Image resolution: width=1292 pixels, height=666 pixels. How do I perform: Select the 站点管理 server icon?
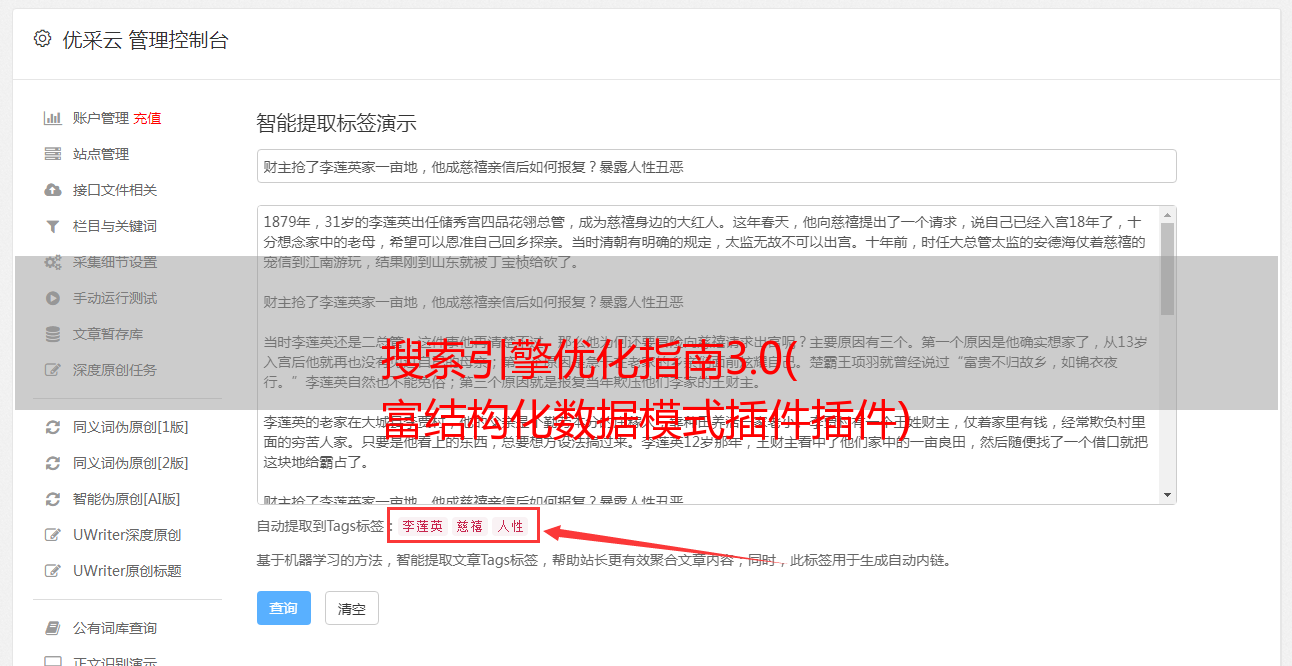tap(53, 154)
